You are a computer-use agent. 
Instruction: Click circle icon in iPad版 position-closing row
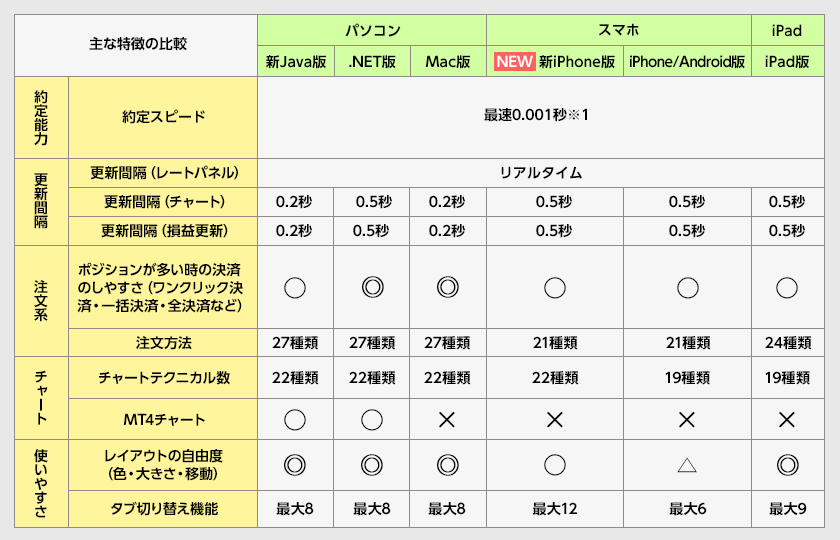coord(787,288)
